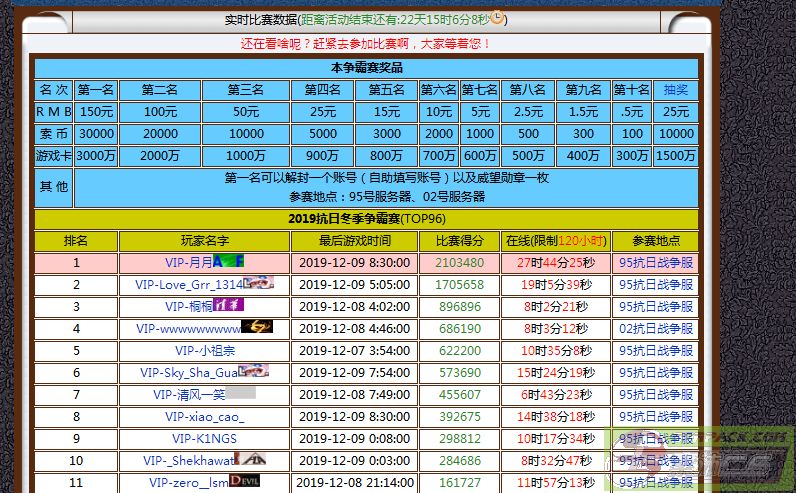Viewport: 796px width, 493px height.
Task: Click the dark badge beside VIP-wwwwwwwwww
Action: 257,328
